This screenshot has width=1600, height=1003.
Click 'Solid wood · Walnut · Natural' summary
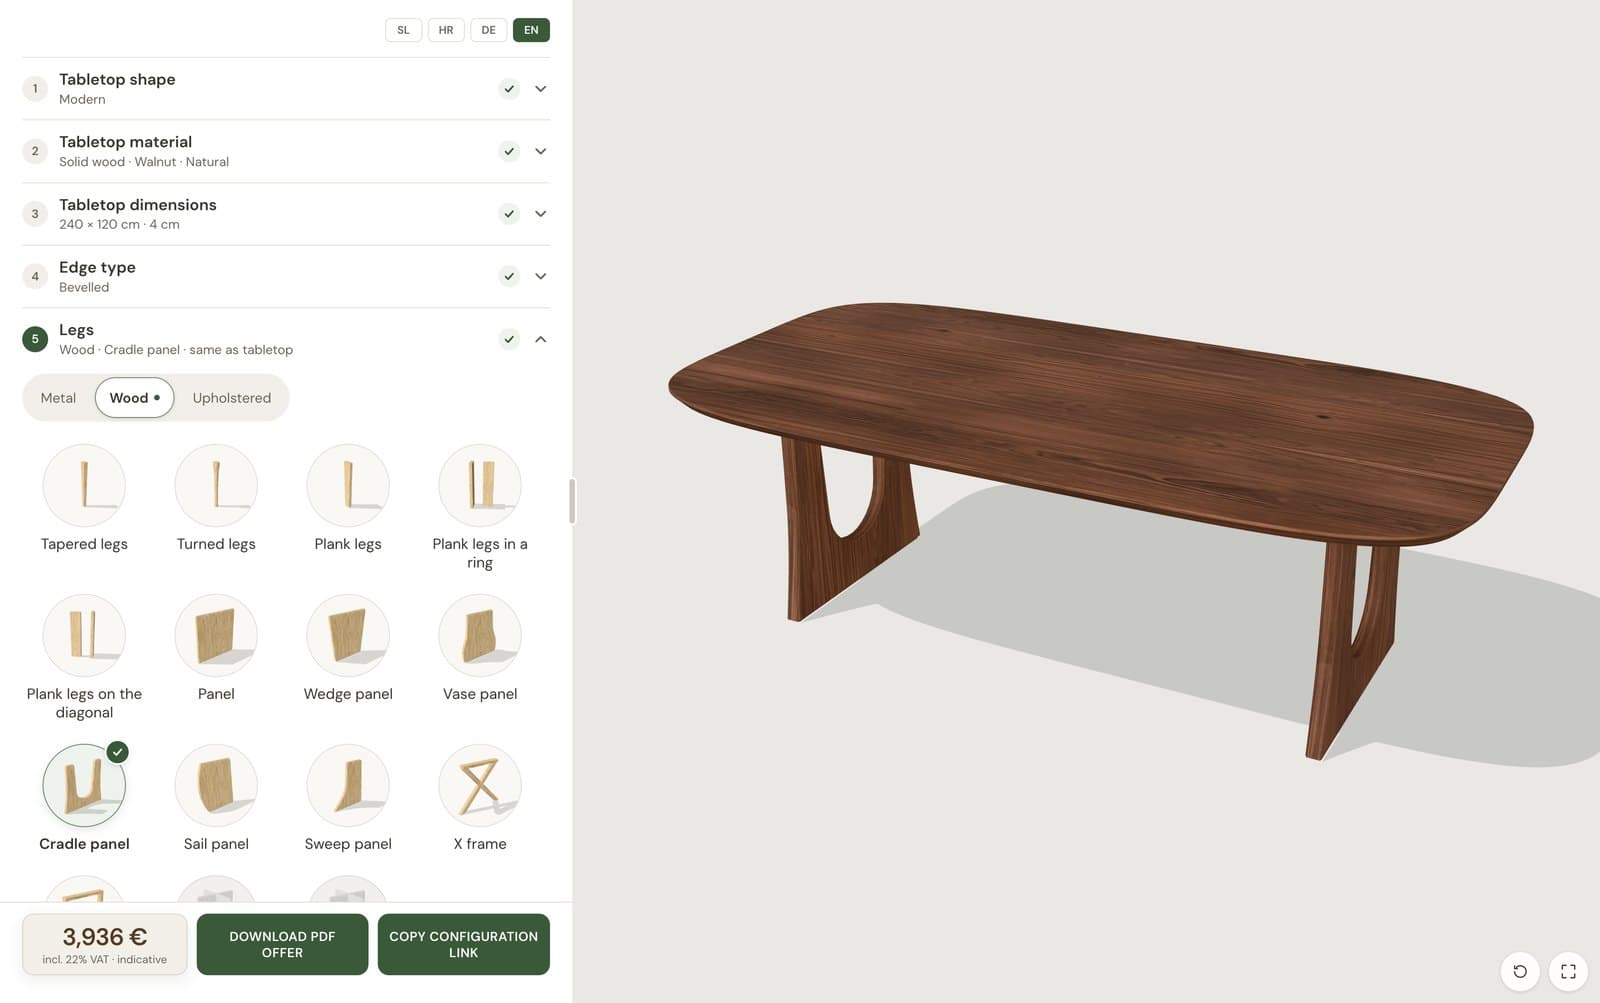point(144,162)
